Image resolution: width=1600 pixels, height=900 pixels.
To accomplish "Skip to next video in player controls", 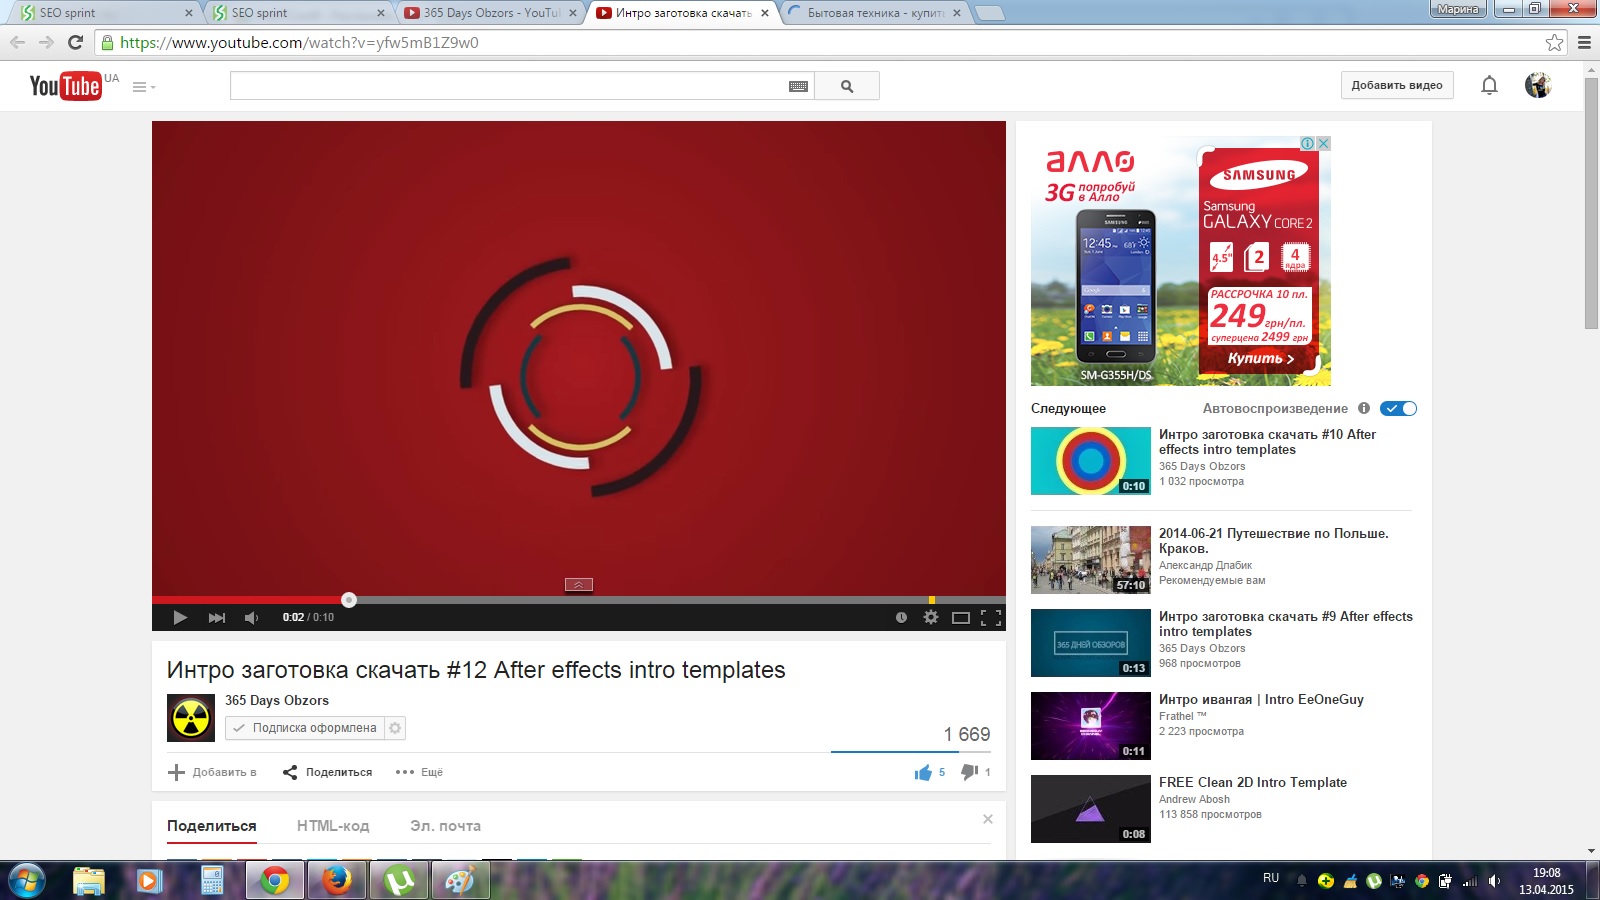I will pos(216,617).
